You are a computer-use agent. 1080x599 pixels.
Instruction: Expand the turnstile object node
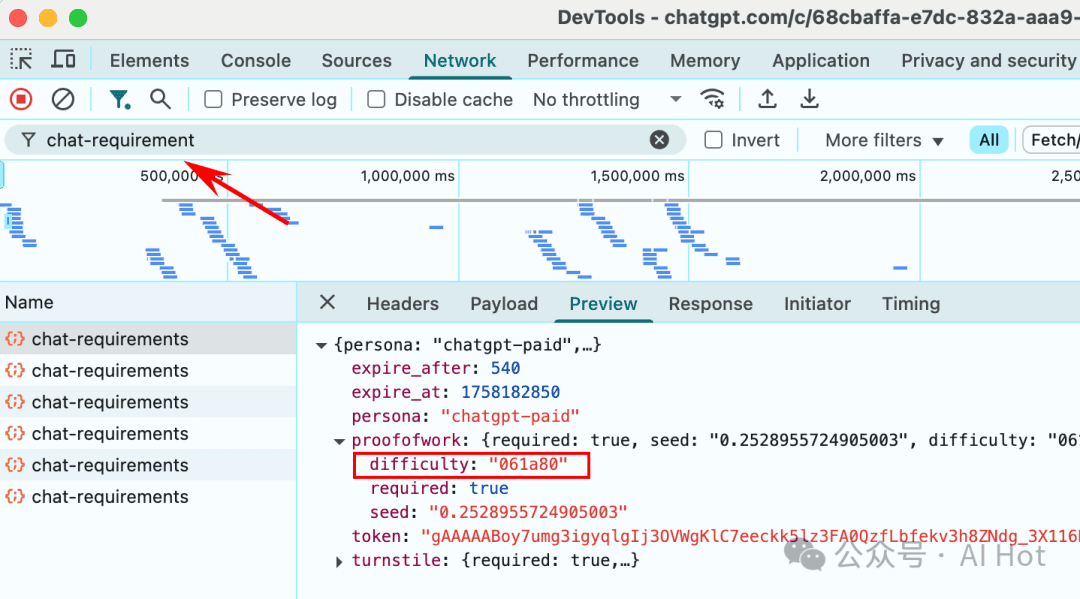[x=341, y=561]
